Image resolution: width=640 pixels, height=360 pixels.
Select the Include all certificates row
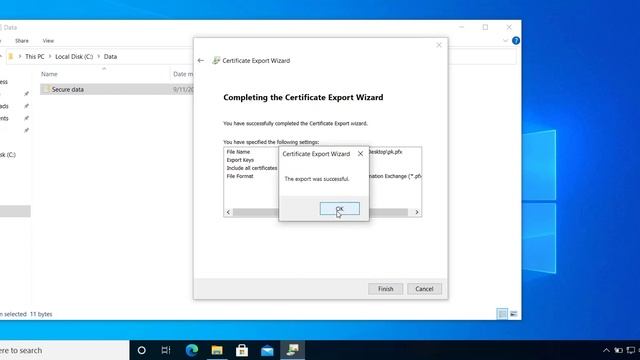(252, 168)
